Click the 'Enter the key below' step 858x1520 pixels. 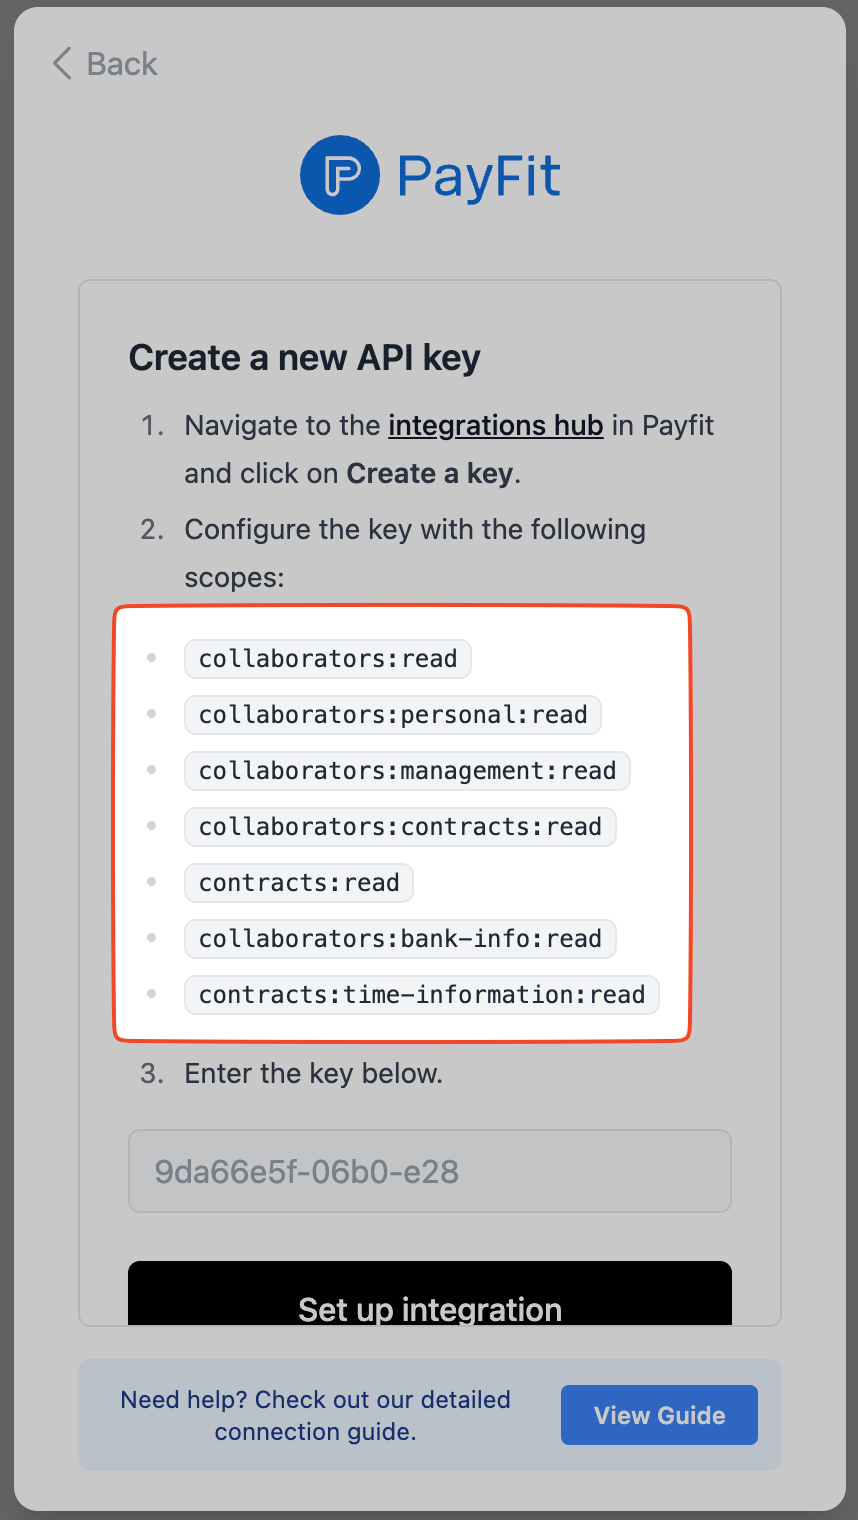[313, 1074]
